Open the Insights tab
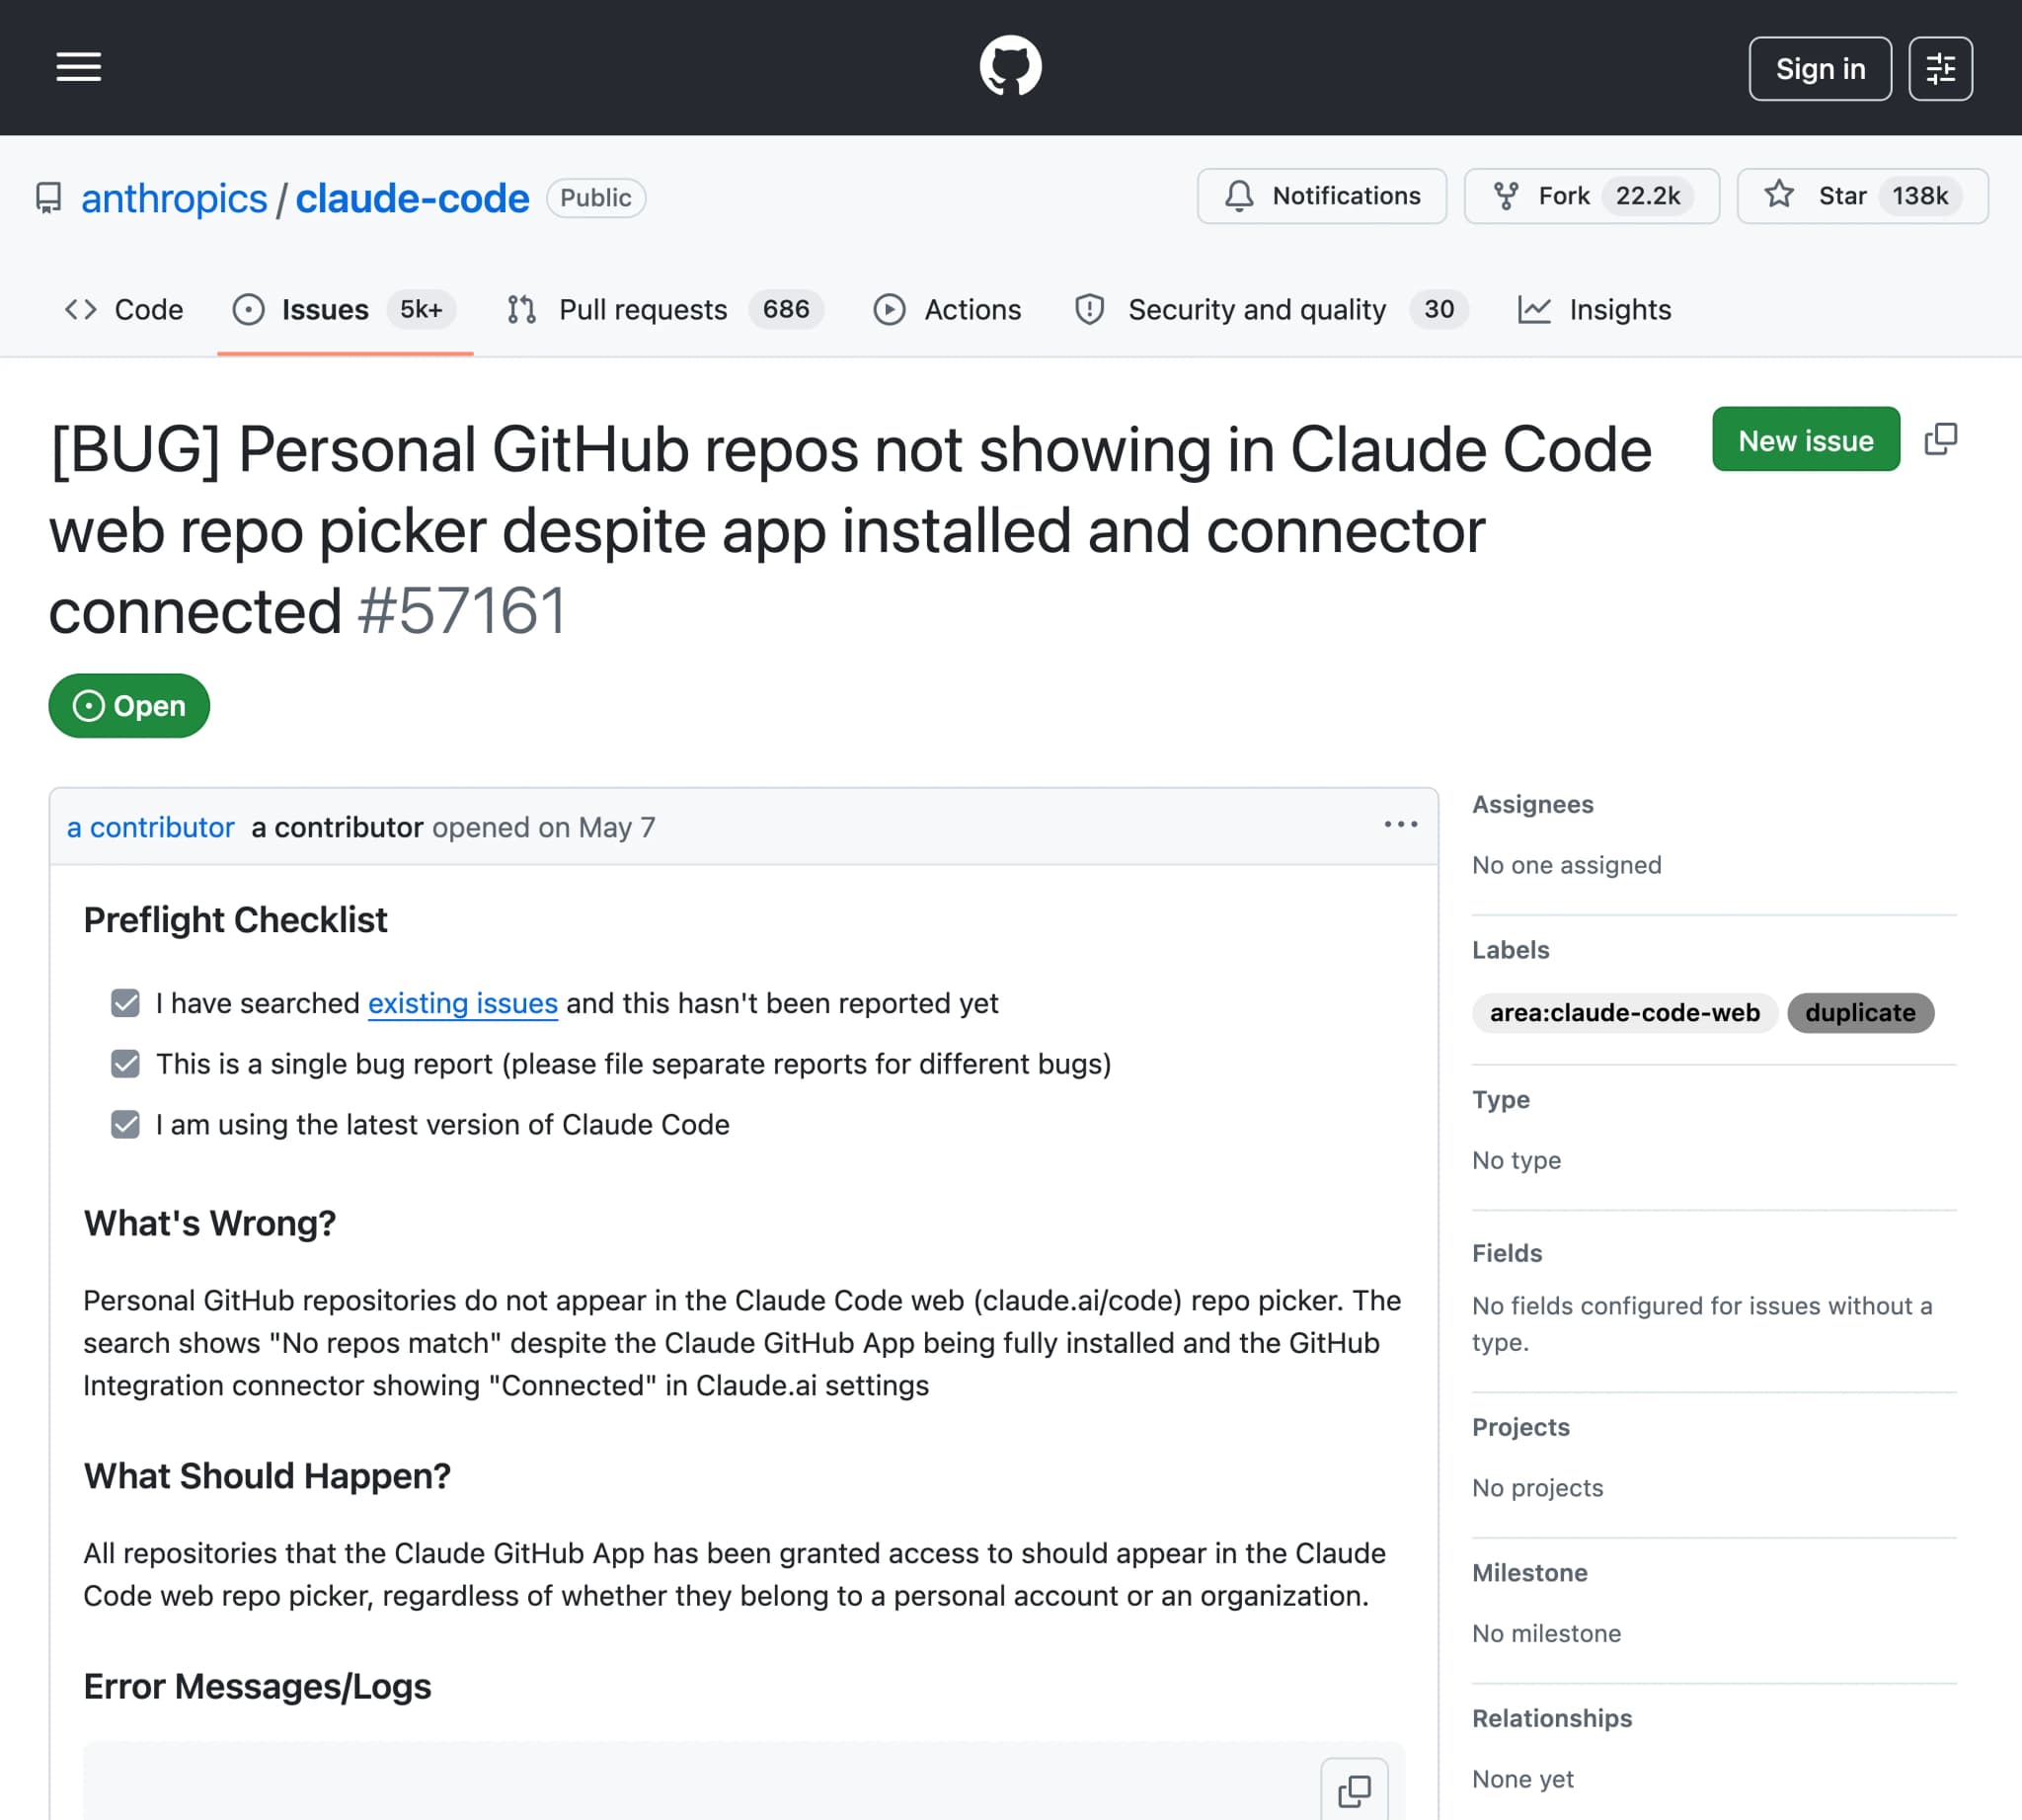 [1594, 310]
